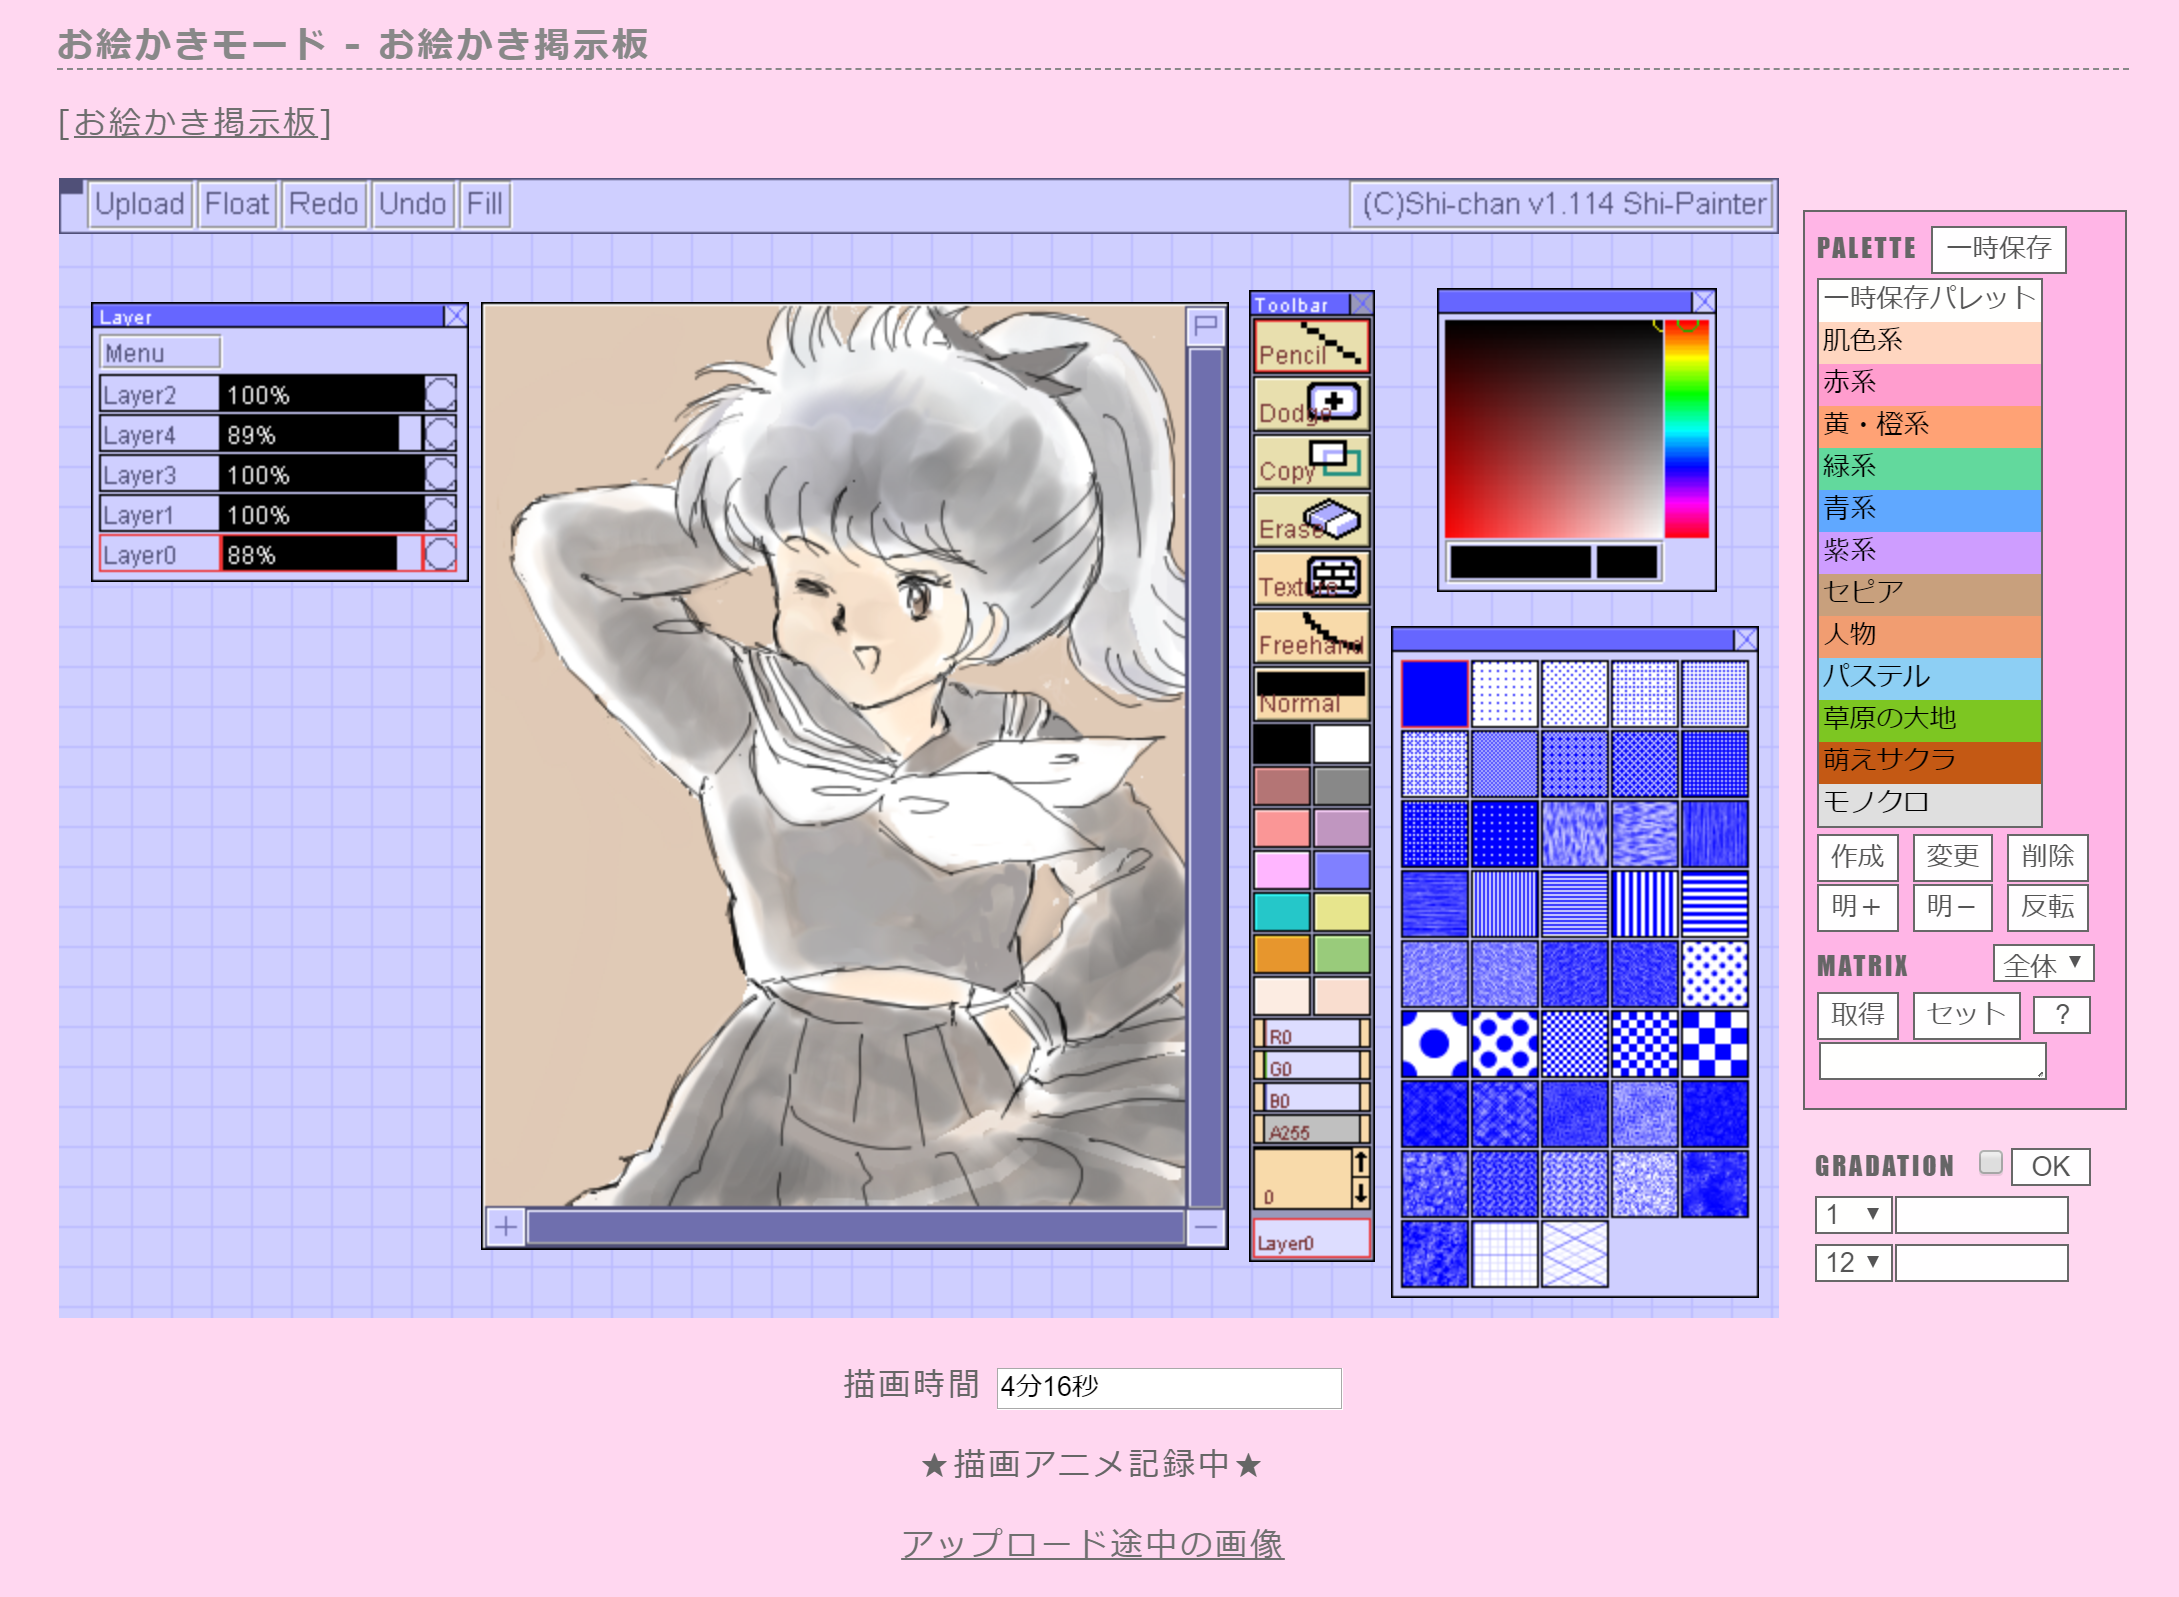
Task: Open the アップロード途中の画像 link
Action: coord(1092,1544)
